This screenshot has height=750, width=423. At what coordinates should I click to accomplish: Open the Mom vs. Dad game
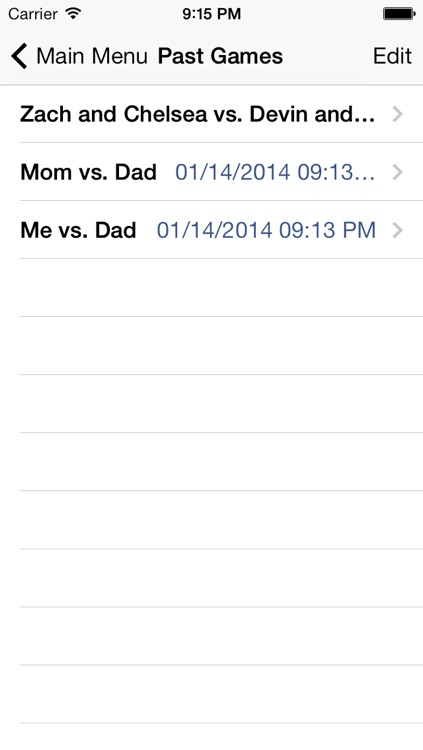click(212, 172)
